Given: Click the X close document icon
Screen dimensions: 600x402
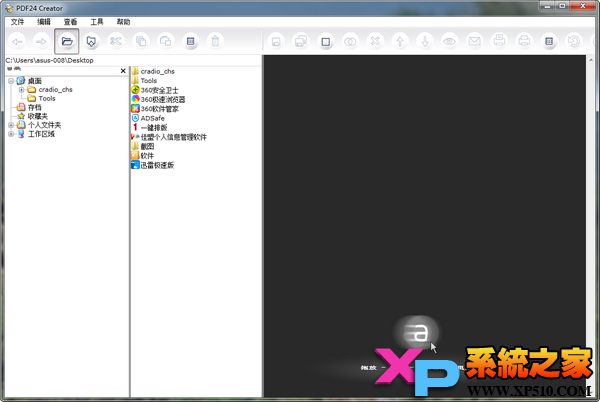Looking at the screenshot, I should (x=375, y=41).
